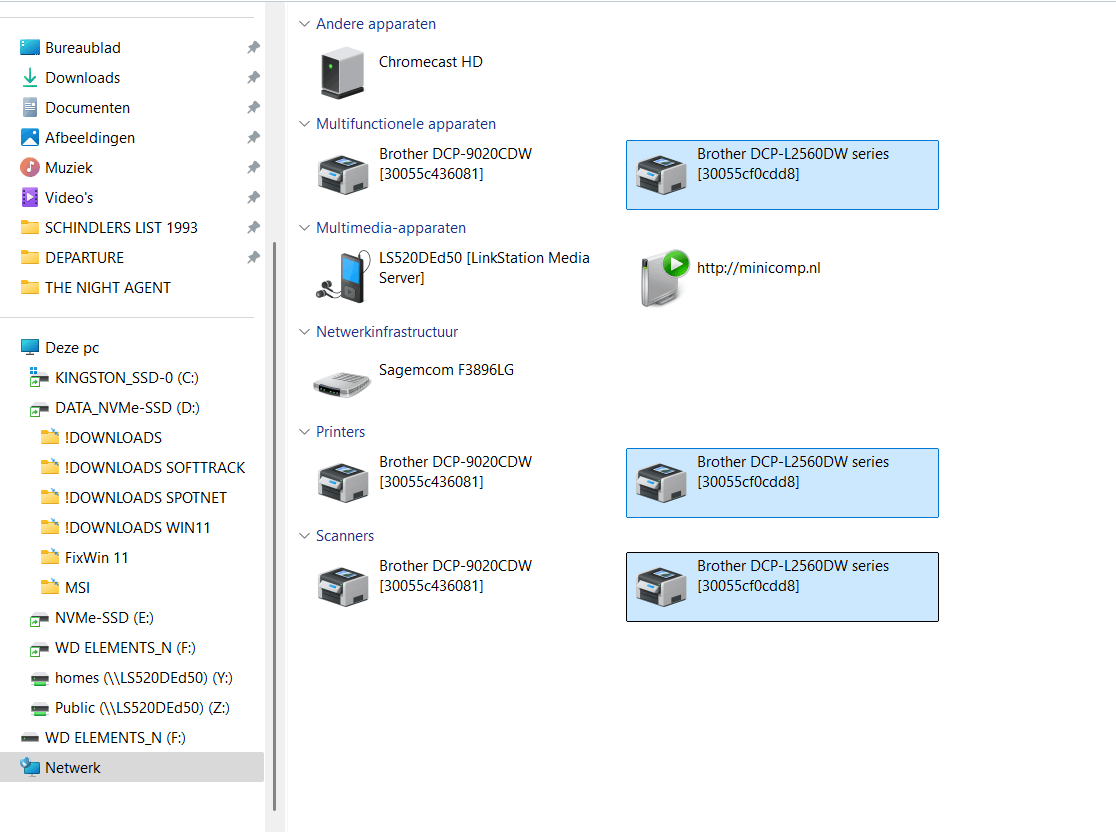Click the Video's icon in sidebar

tap(30, 197)
